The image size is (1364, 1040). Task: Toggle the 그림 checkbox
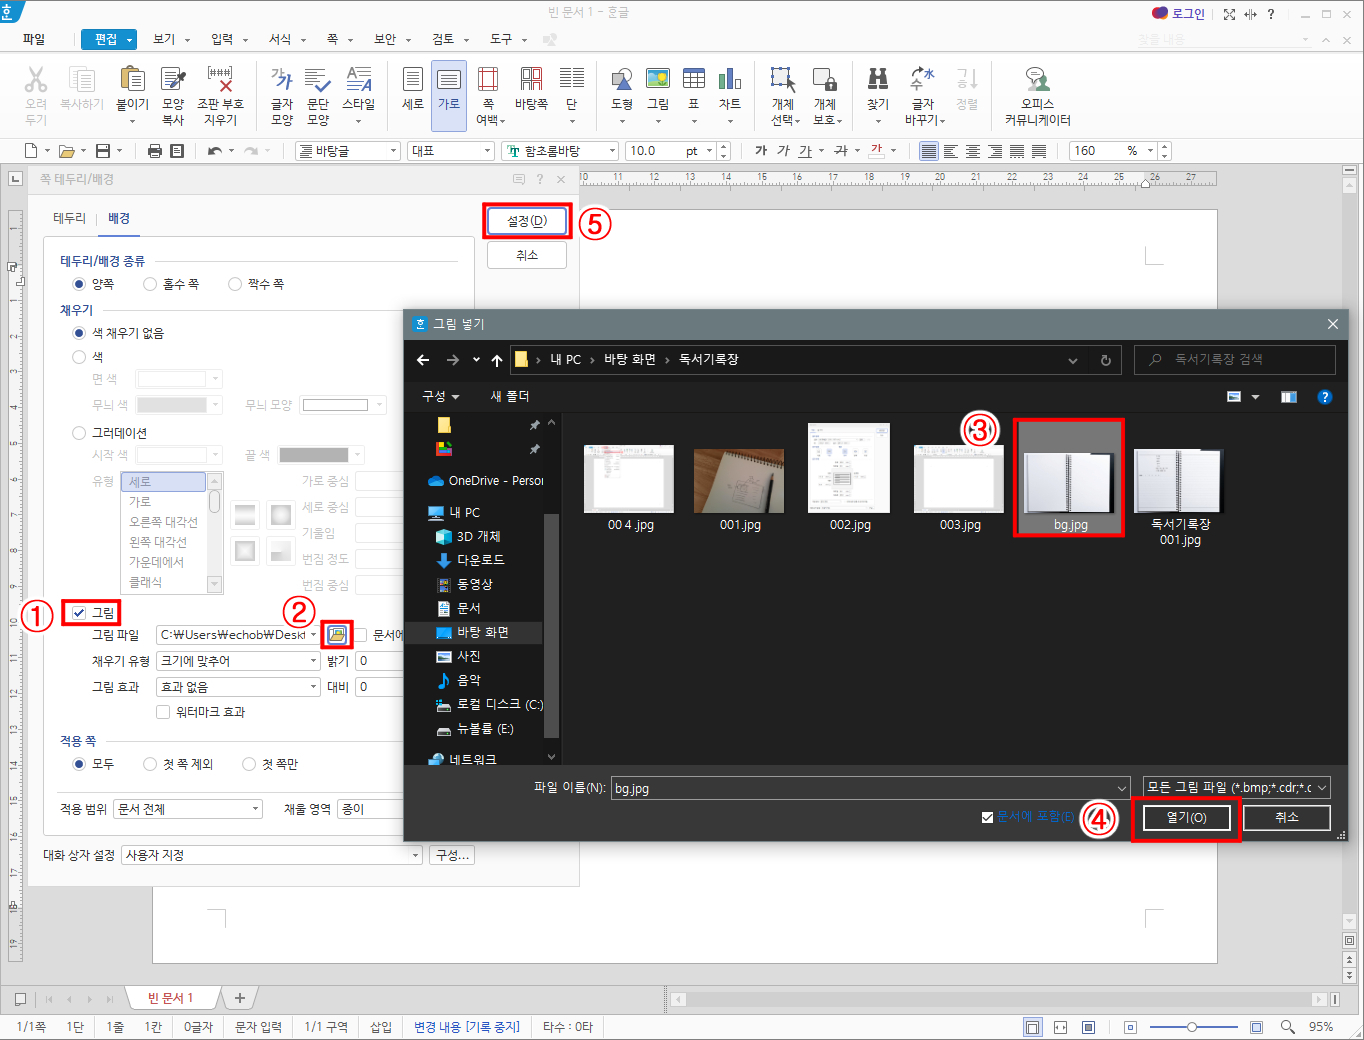[79, 613]
